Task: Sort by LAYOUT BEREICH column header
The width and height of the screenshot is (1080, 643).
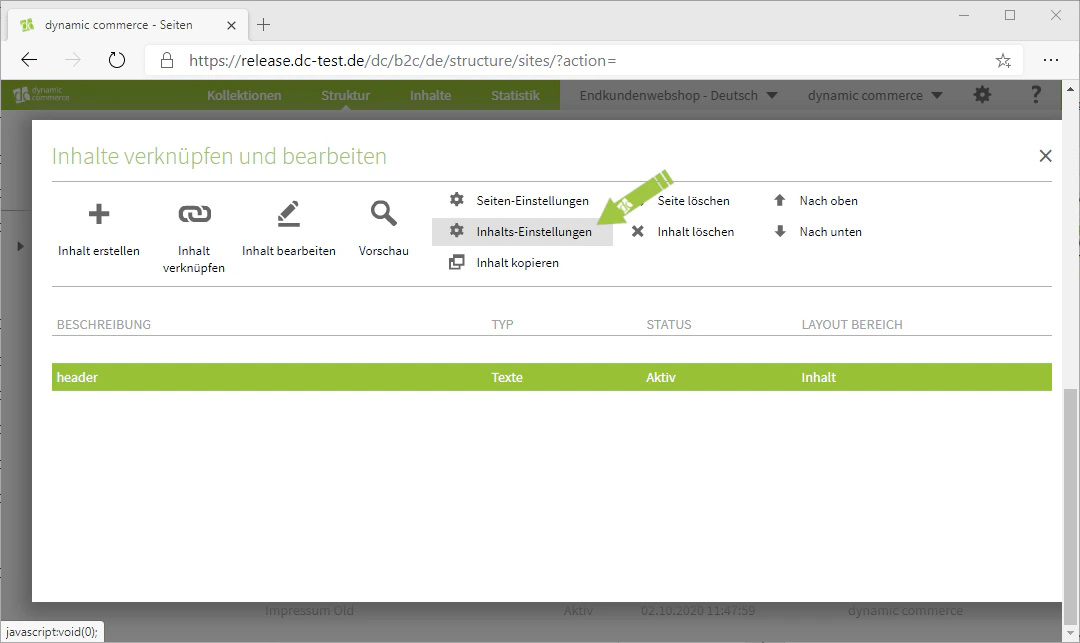Action: pyautogui.click(x=852, y=324)
